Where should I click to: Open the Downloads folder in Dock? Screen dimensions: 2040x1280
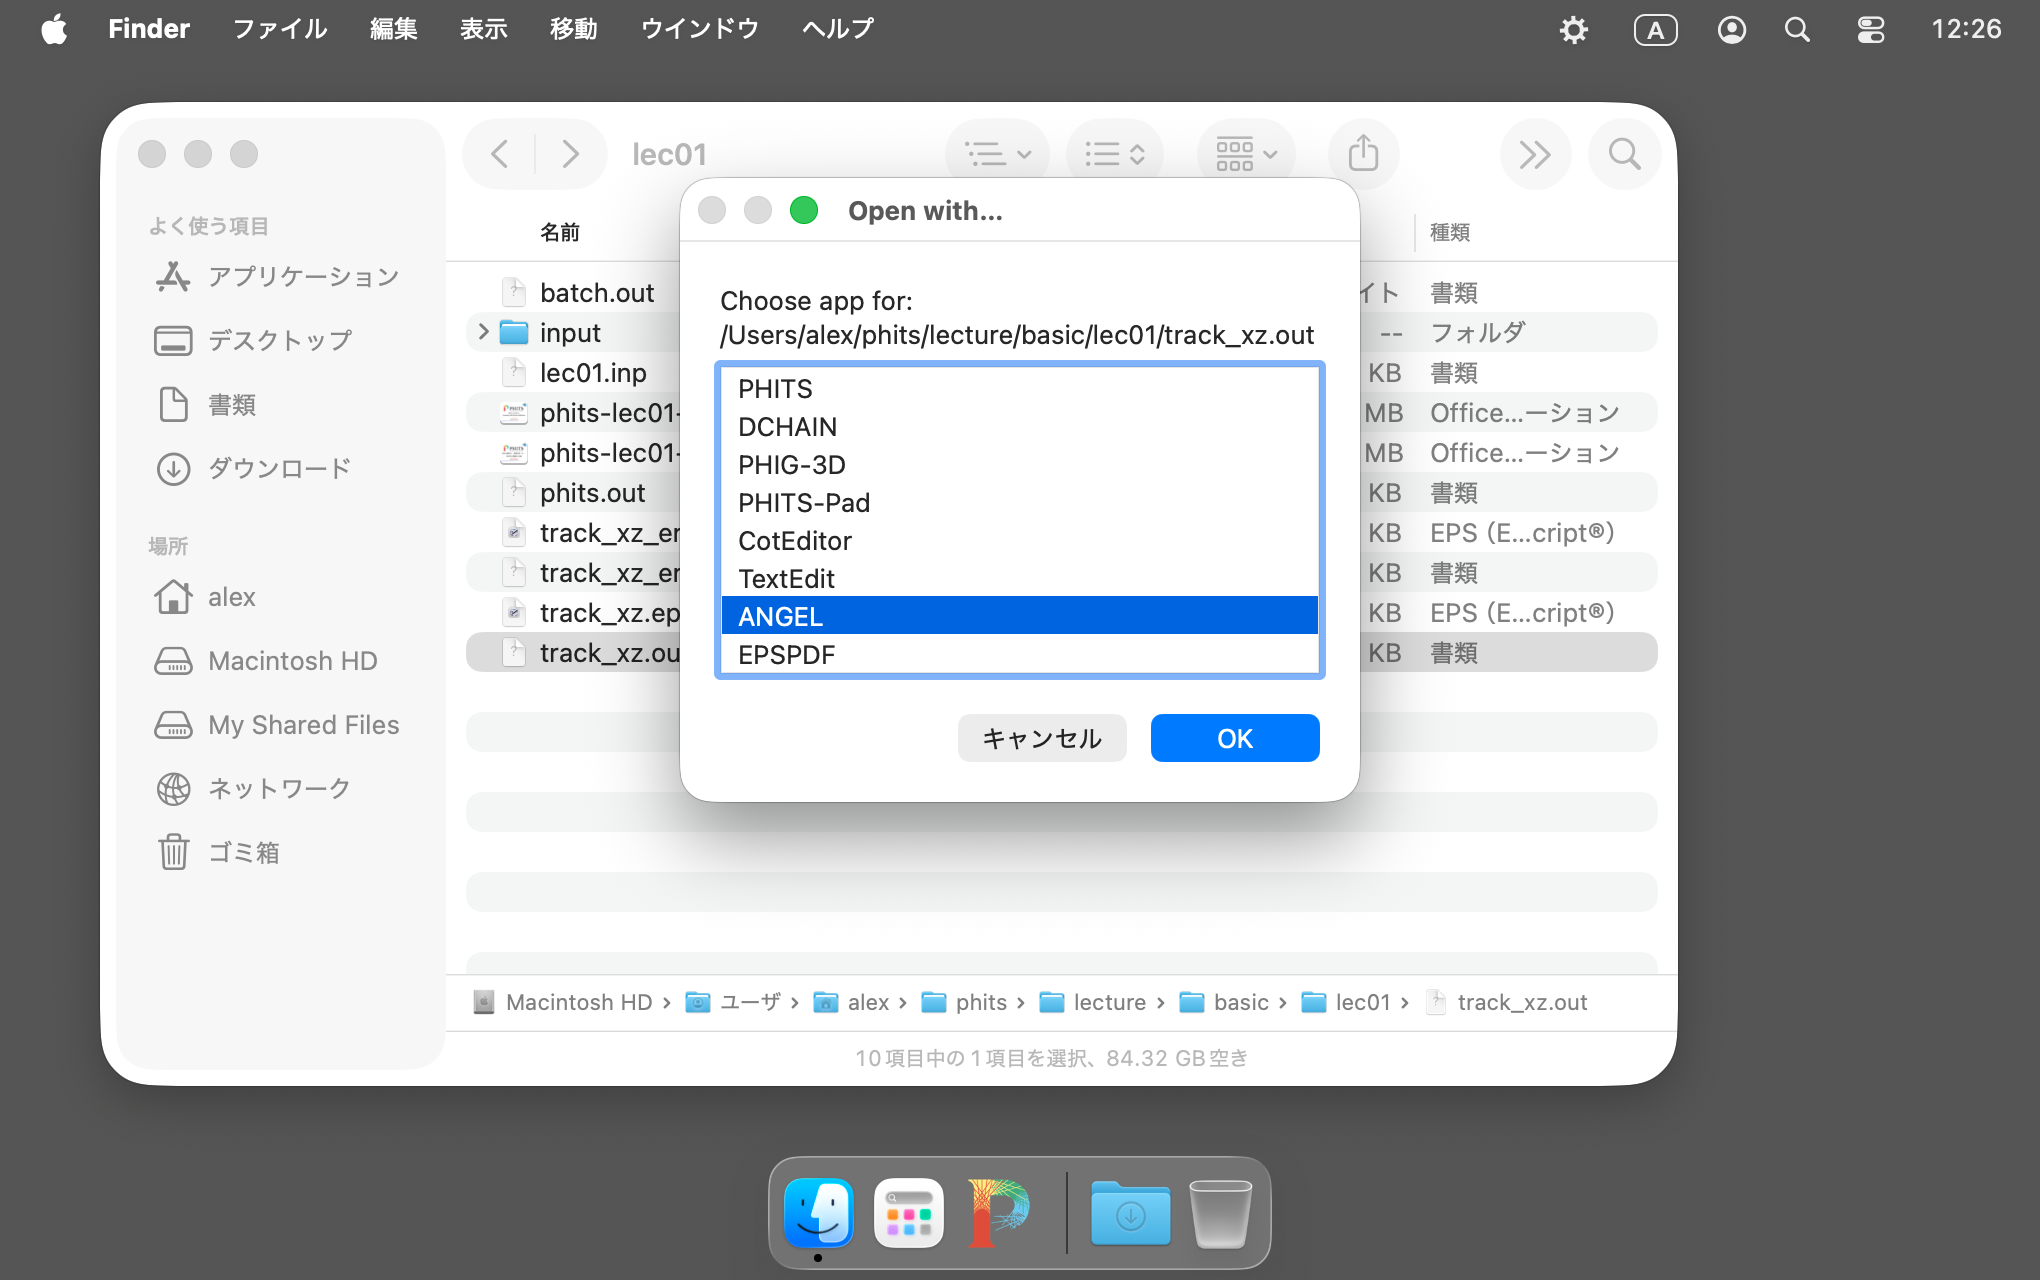[x=1130, y=1213]
